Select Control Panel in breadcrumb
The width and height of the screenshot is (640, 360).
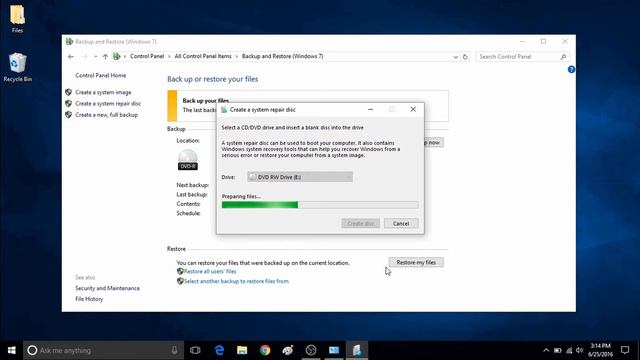click(x=147, y=56)
